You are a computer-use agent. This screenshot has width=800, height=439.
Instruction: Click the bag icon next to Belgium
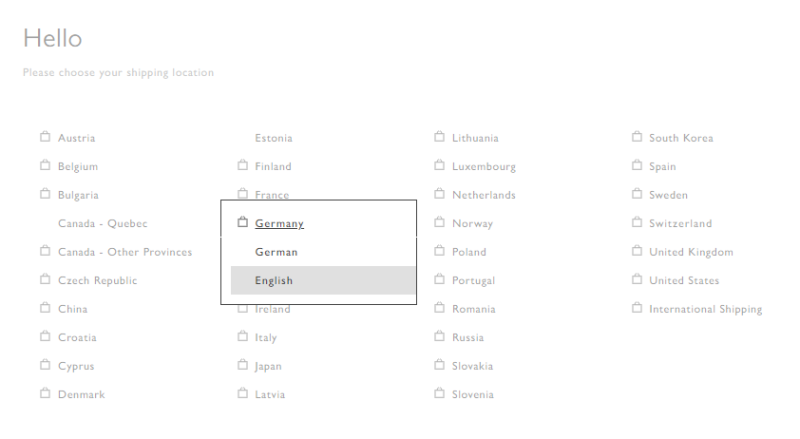click(x=44, y=166)
